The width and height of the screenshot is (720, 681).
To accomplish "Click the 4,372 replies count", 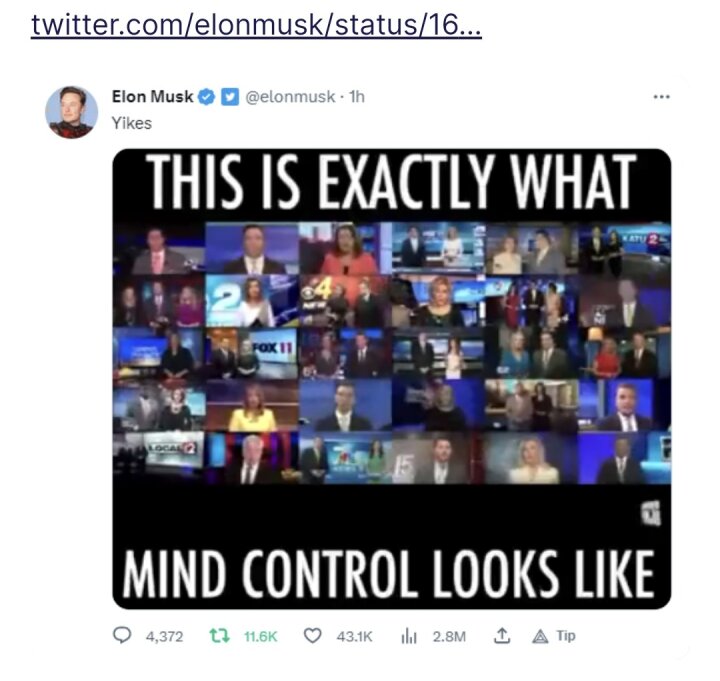I will pyautogui.click(x=164, y=636).
